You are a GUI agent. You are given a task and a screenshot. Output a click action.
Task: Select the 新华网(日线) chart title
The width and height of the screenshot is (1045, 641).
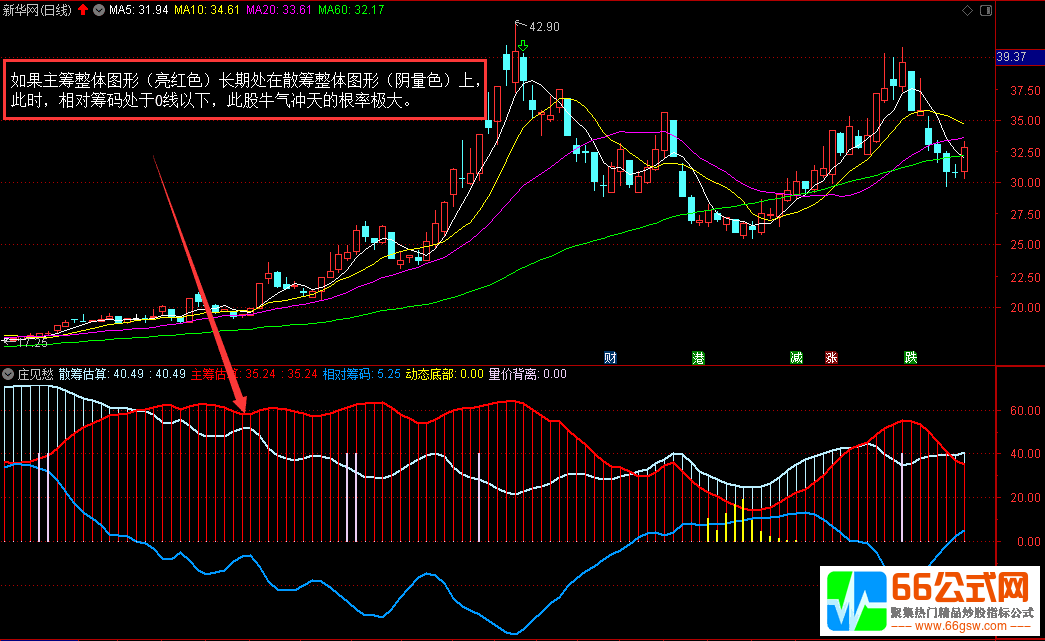pyautogui.click(x=37, y=10)
